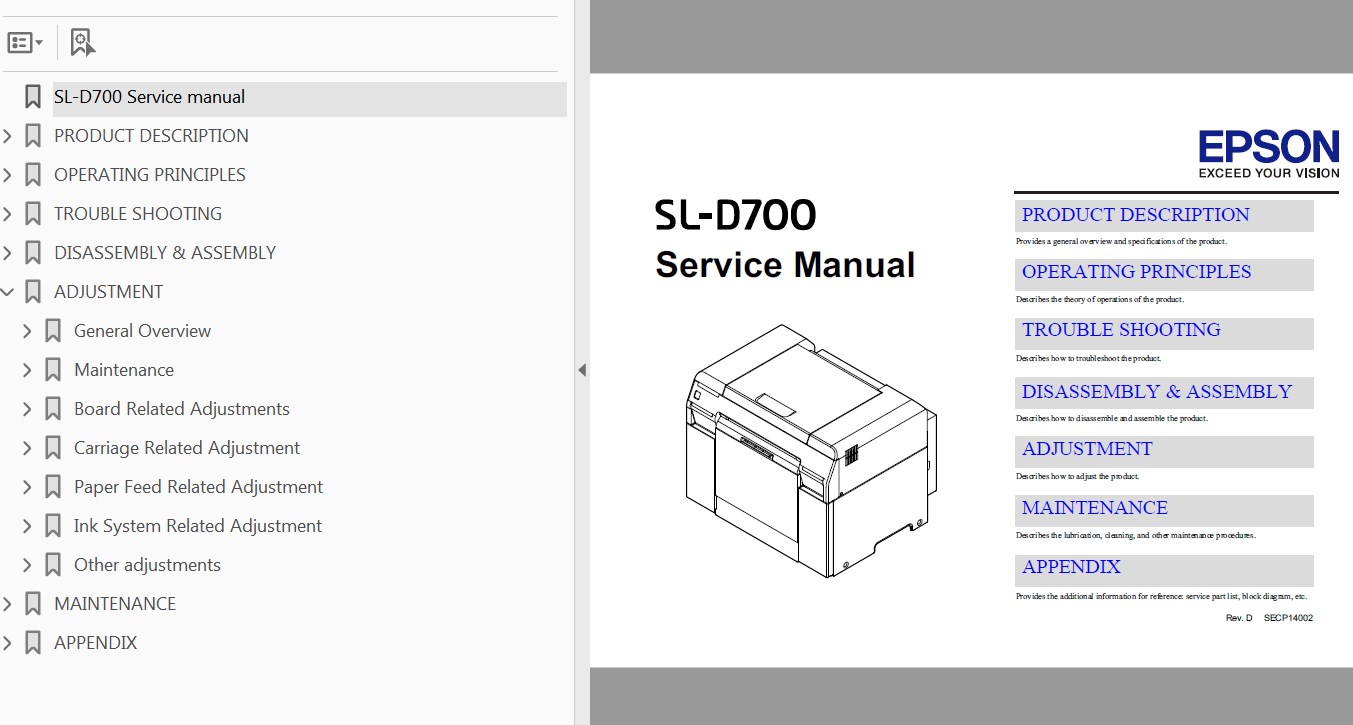Expand the PRODUCT DESCRIPTION bookmark
Image resolution: width=1353 pixels, height=725 pixels.
point(8,136)
